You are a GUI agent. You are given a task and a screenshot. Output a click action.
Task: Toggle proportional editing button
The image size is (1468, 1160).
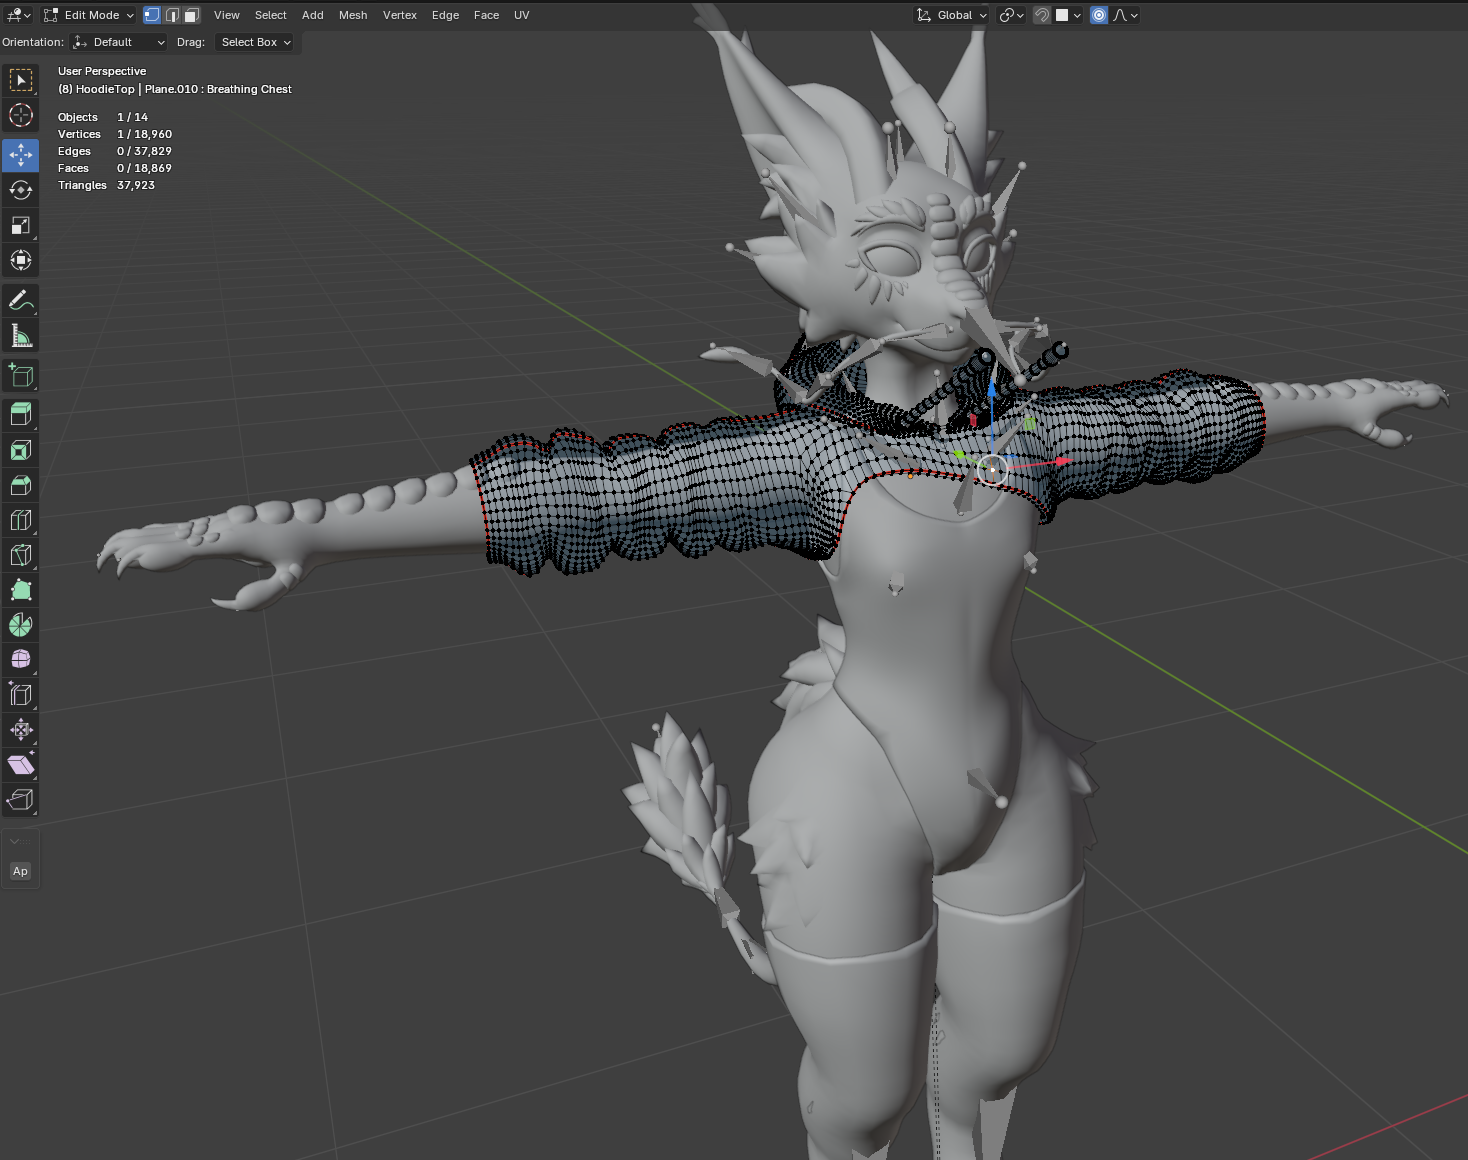tap(1099, 15)
